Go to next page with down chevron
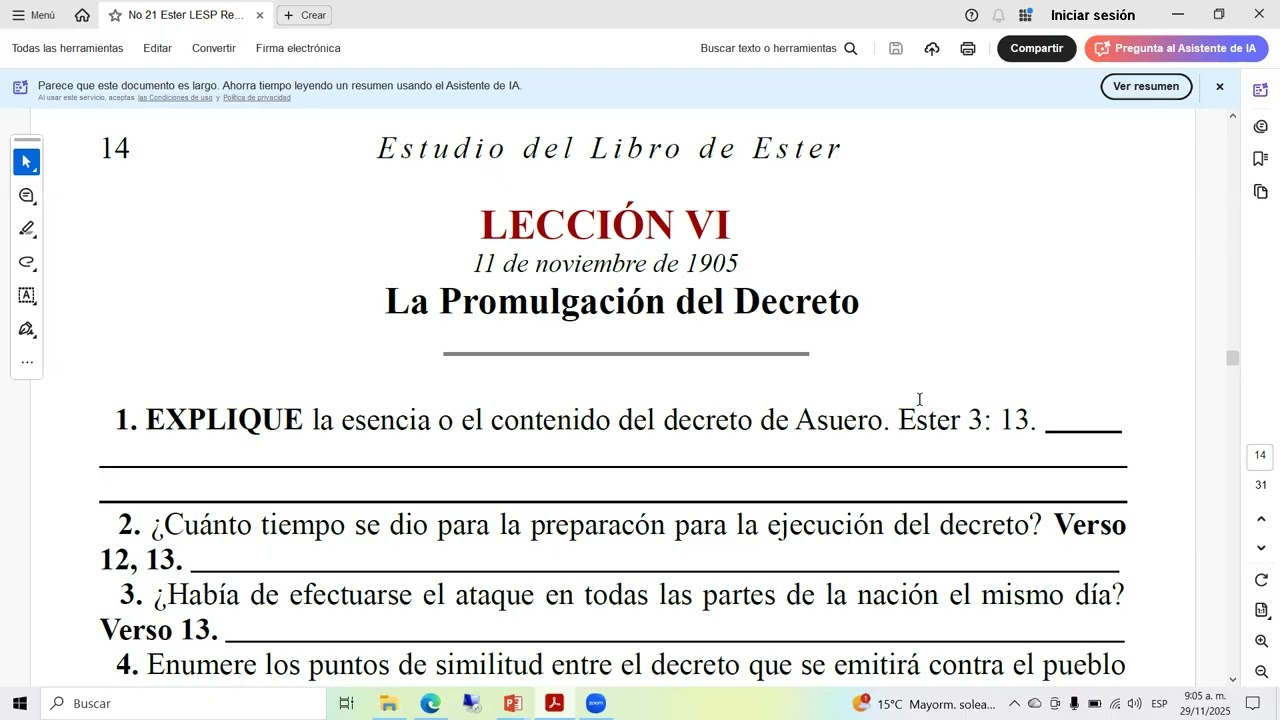This screenshot has width=1280, height=720. pyautogui.click(x=1261, y=548)
